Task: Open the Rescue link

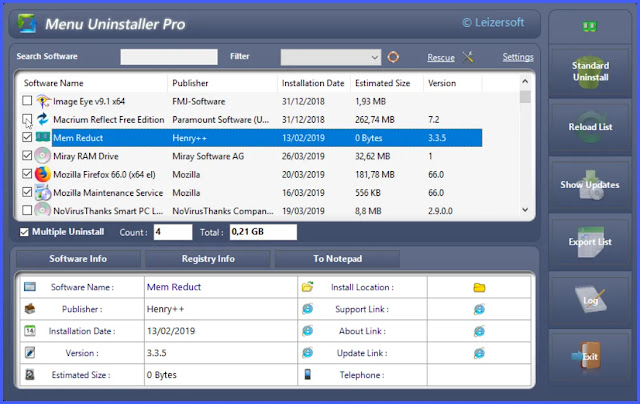Action: (x=441, y=58)
